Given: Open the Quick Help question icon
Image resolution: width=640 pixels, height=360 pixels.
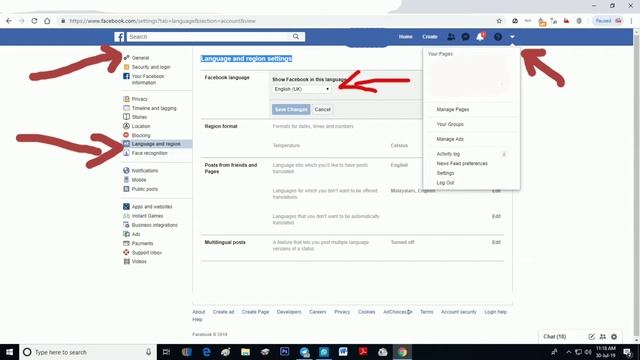Looking at the screenshot, I should coord(498,37).
